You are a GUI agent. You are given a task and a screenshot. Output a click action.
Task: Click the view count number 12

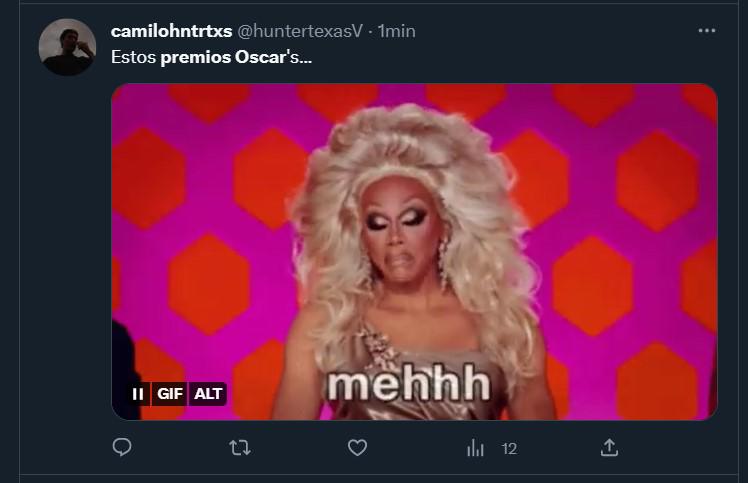click(x=509, y=449)
